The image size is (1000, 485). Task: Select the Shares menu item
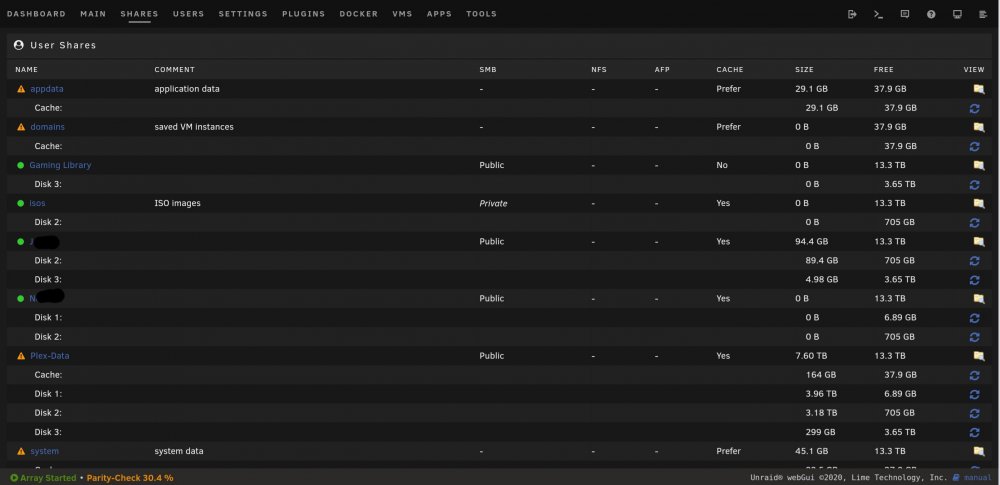[x=140, y=14]
